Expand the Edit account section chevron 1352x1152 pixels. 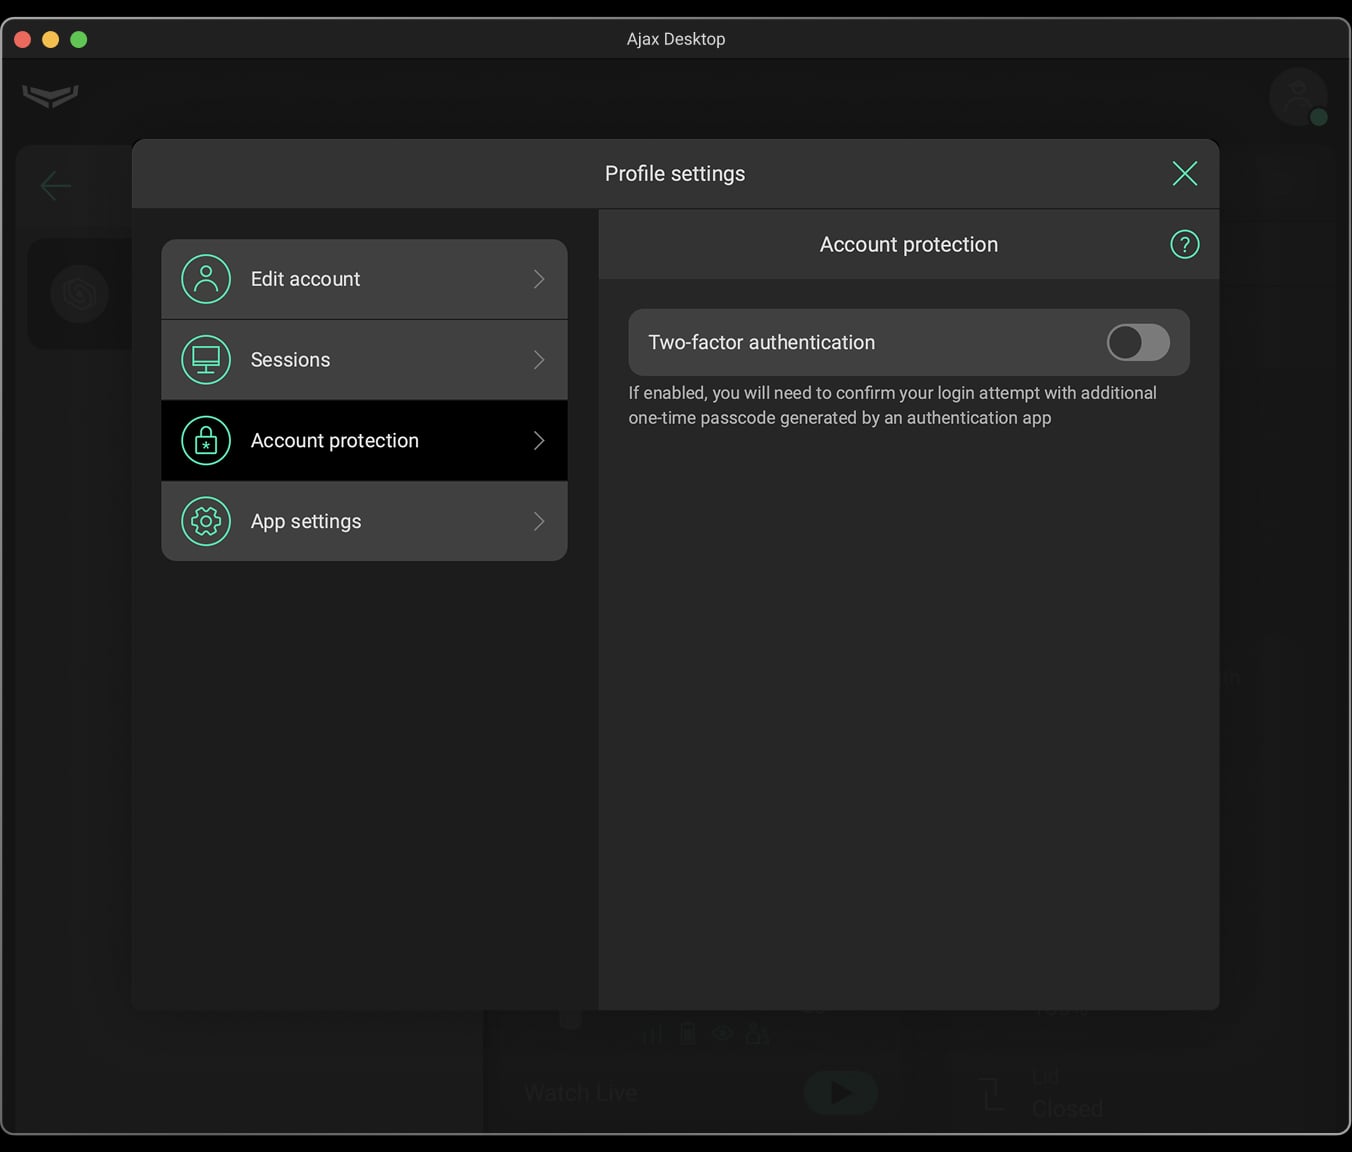click(x=538, y=279)
